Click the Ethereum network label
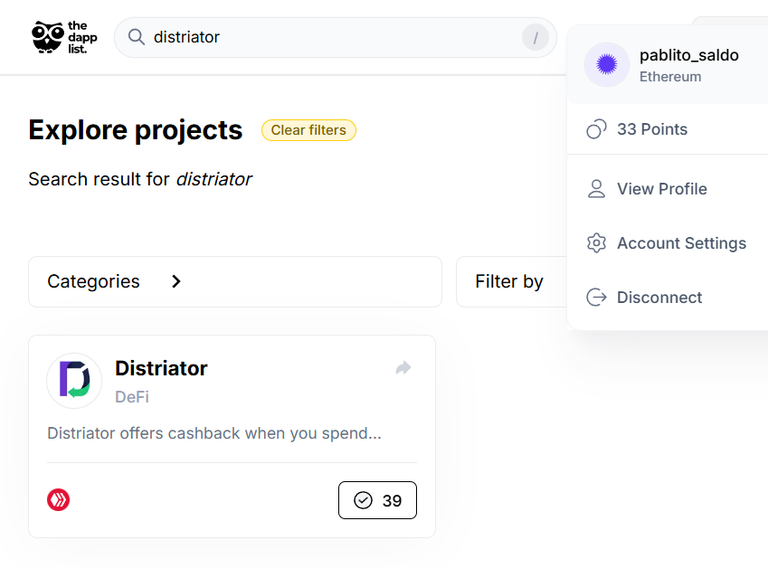The image size is (768, 568). [x=670, y=77]
